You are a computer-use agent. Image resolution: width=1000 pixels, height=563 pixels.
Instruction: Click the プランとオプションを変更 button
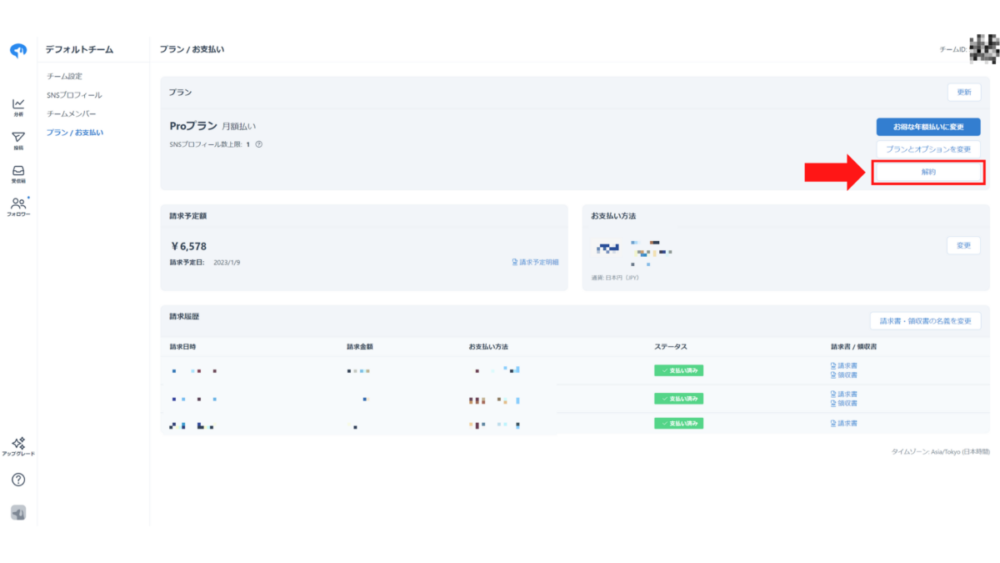coord(928,149)
